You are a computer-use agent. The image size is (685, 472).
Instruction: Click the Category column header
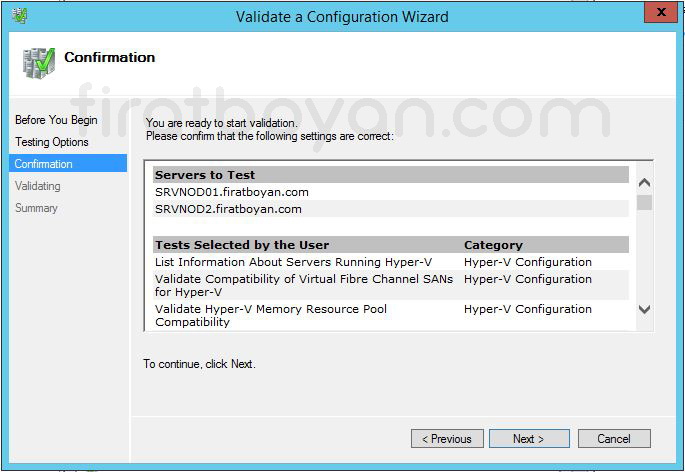[x=493, y=245]
